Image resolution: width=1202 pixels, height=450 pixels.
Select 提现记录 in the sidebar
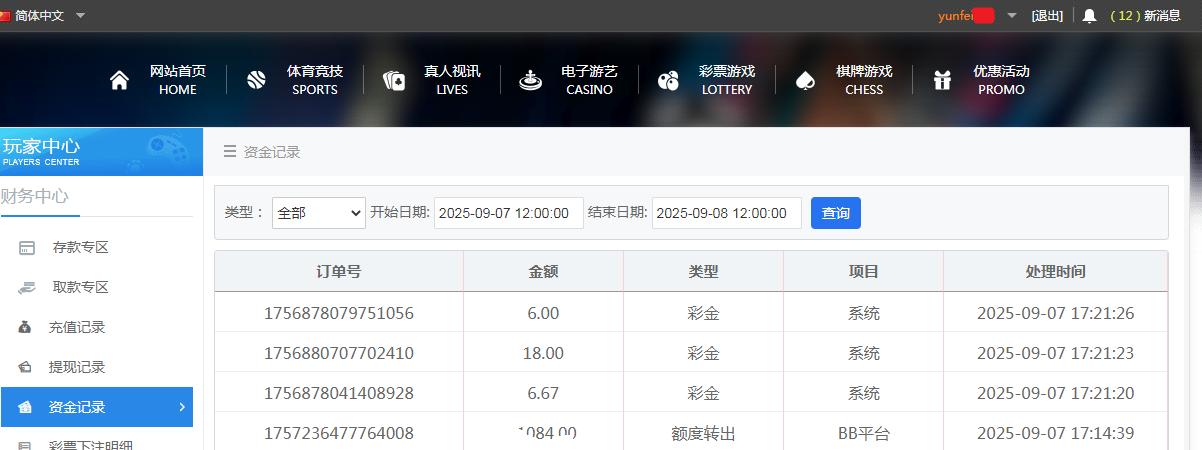(77, 367)
